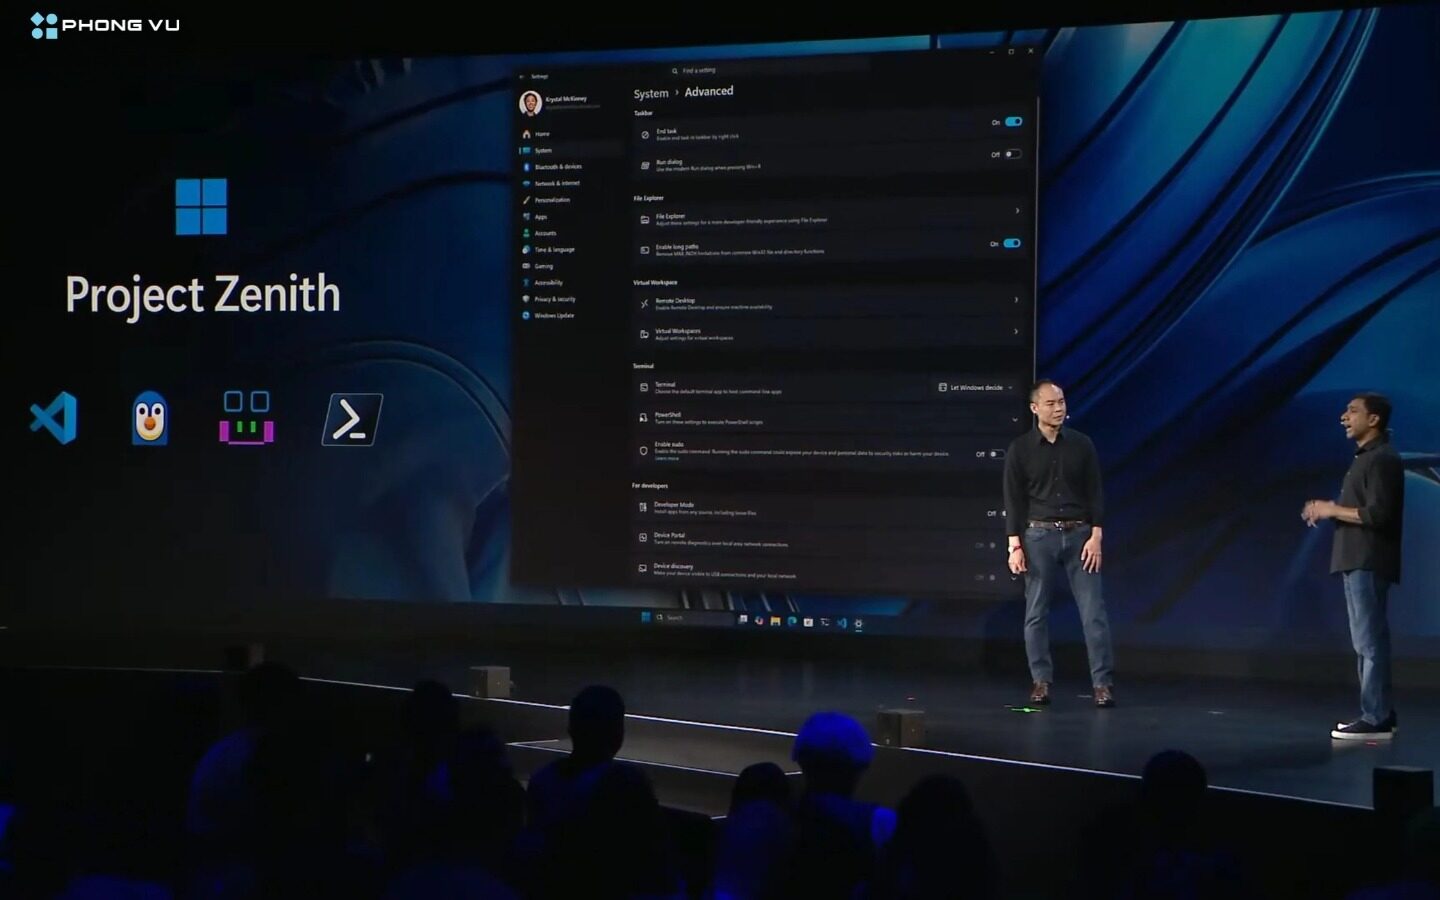Click the Windows Update refresh icon
The image size is (1440, 900).
(x=526, y=315)
